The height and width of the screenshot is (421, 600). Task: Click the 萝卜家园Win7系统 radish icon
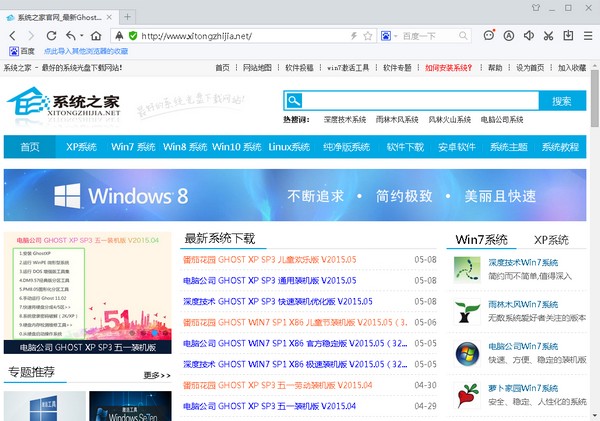467,396
